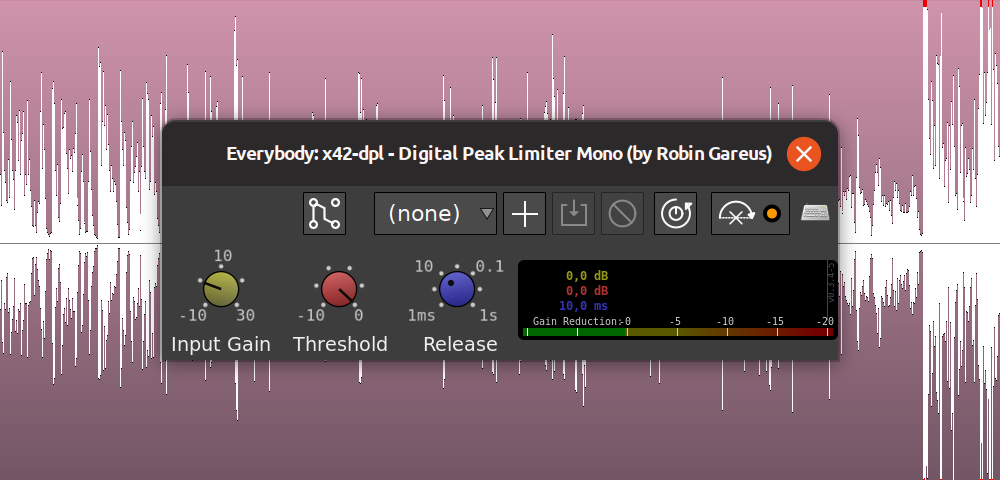Click the Release label
The height and width of the screenshot is (480, 1000).
coord(460,344)
